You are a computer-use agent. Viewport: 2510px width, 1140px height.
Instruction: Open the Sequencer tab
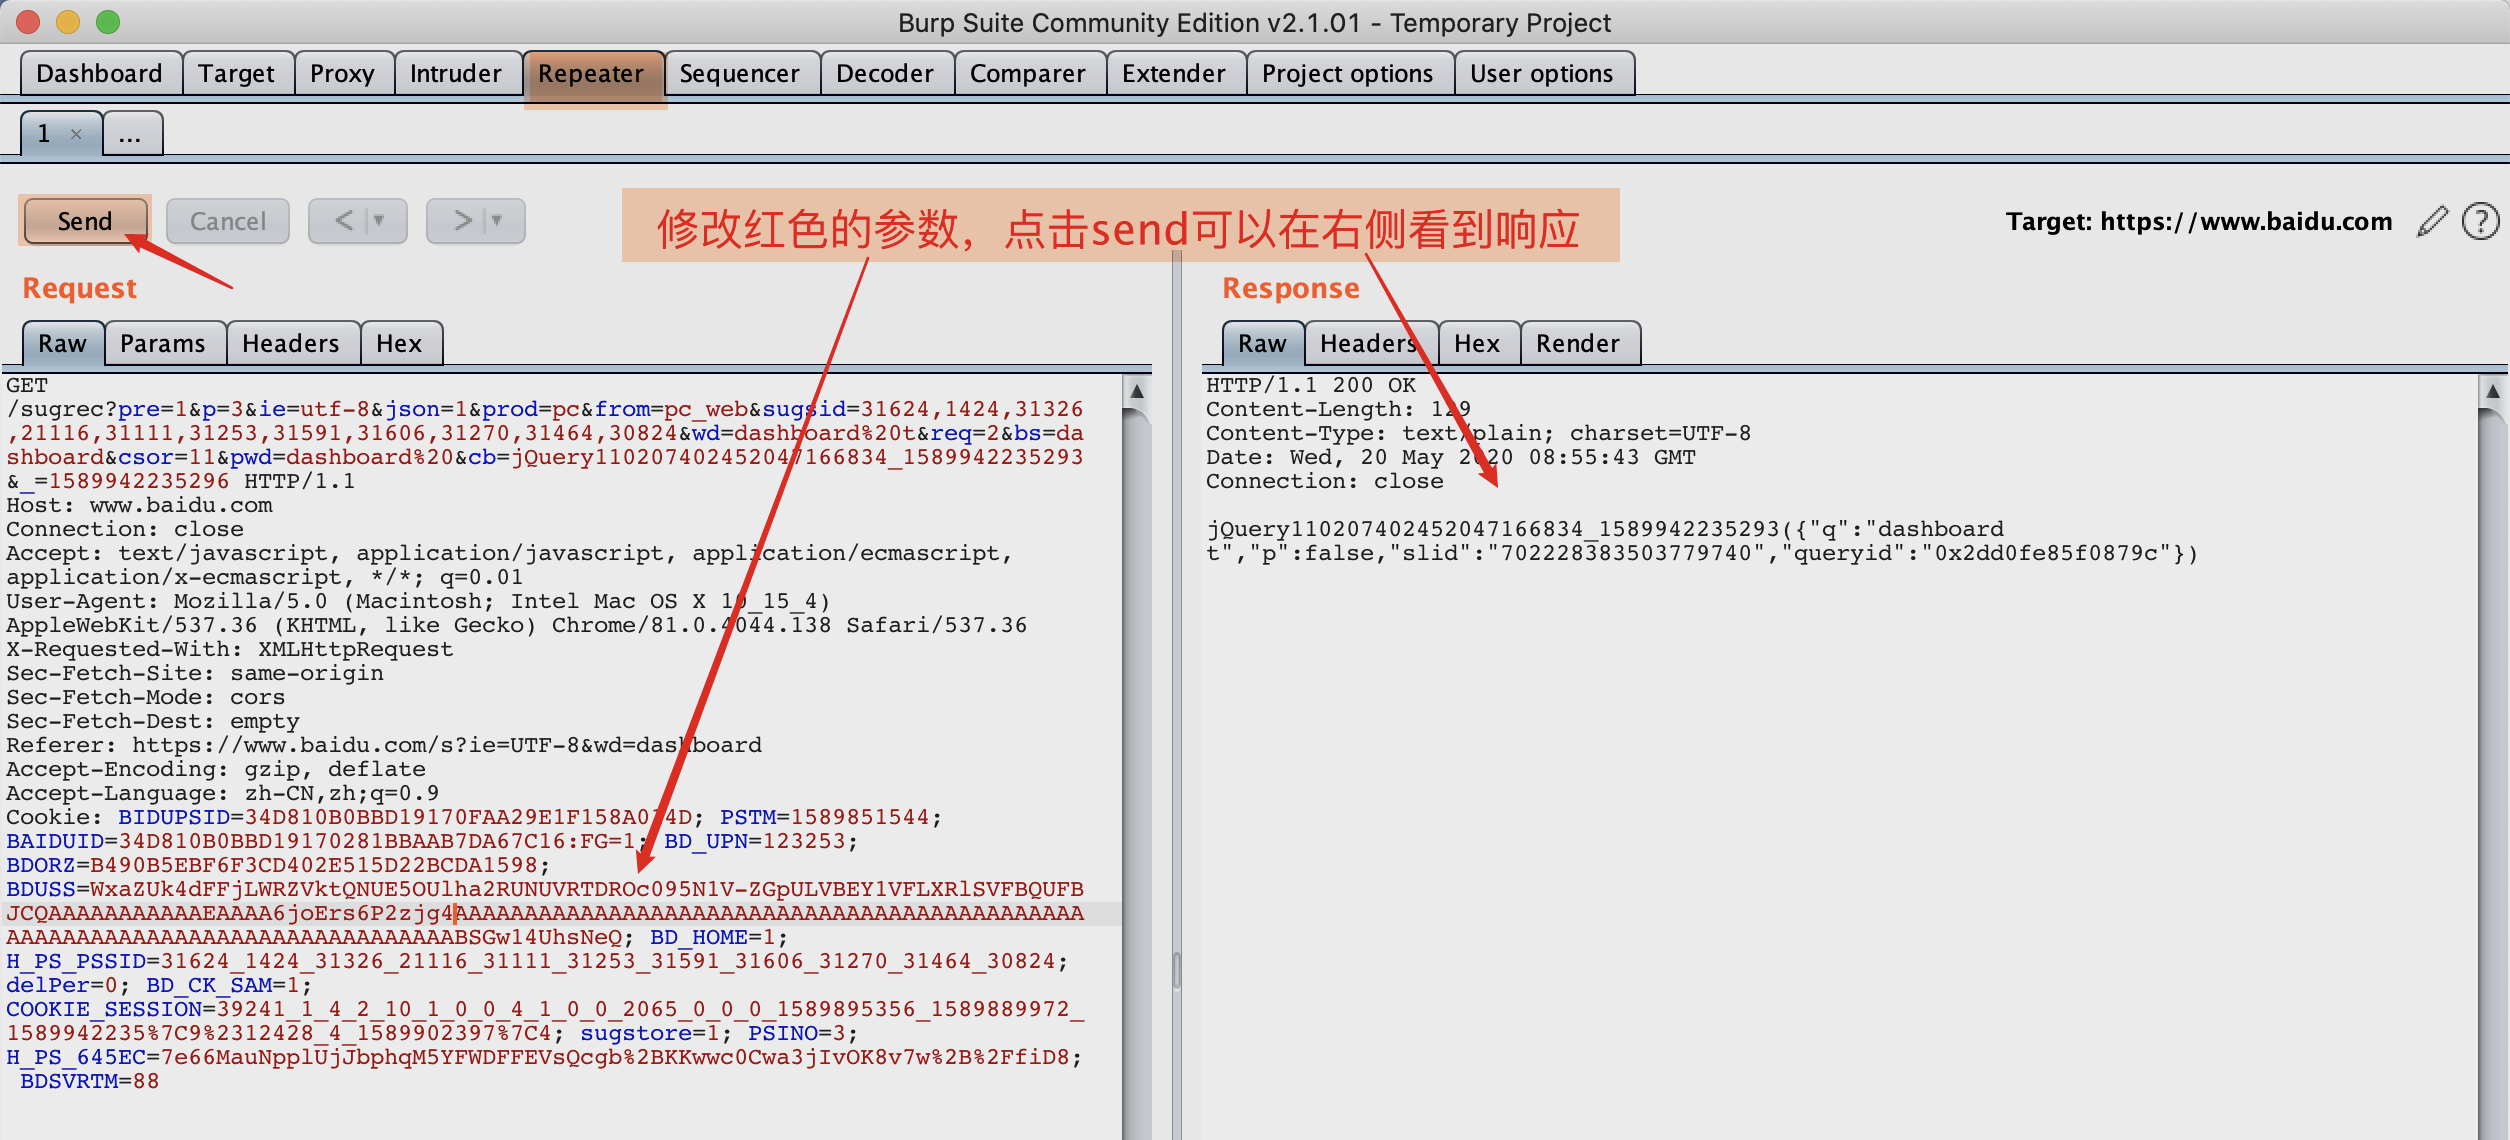pos(740,74)
